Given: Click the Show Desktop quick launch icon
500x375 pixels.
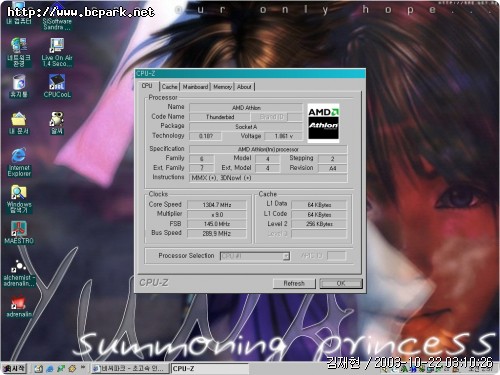Looking at the screenshot, I should (x=38, y=369).
